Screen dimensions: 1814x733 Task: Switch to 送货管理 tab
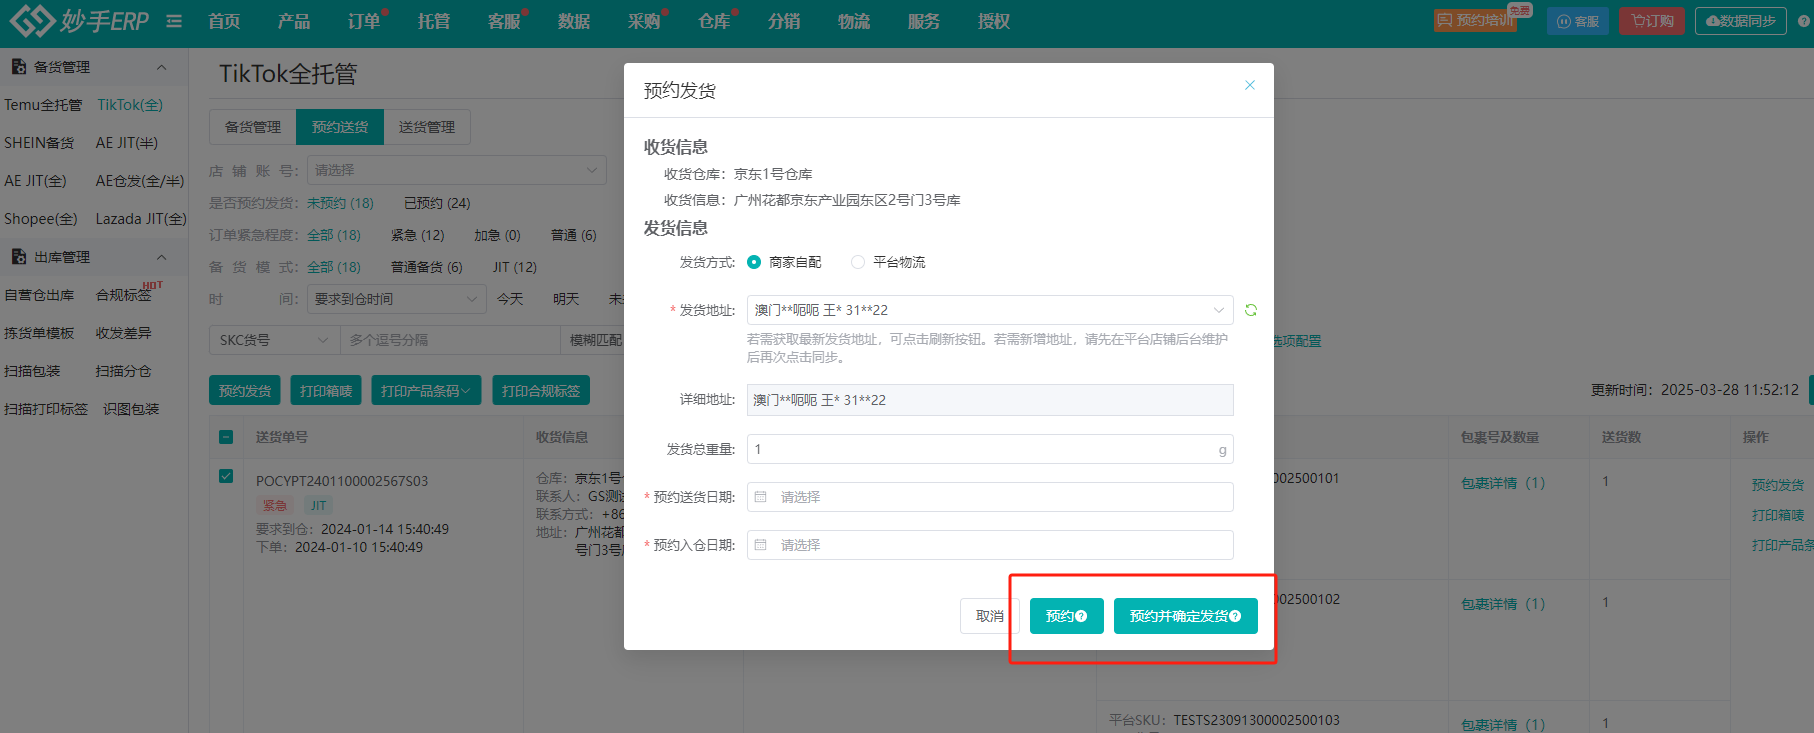tap(427, 127)
